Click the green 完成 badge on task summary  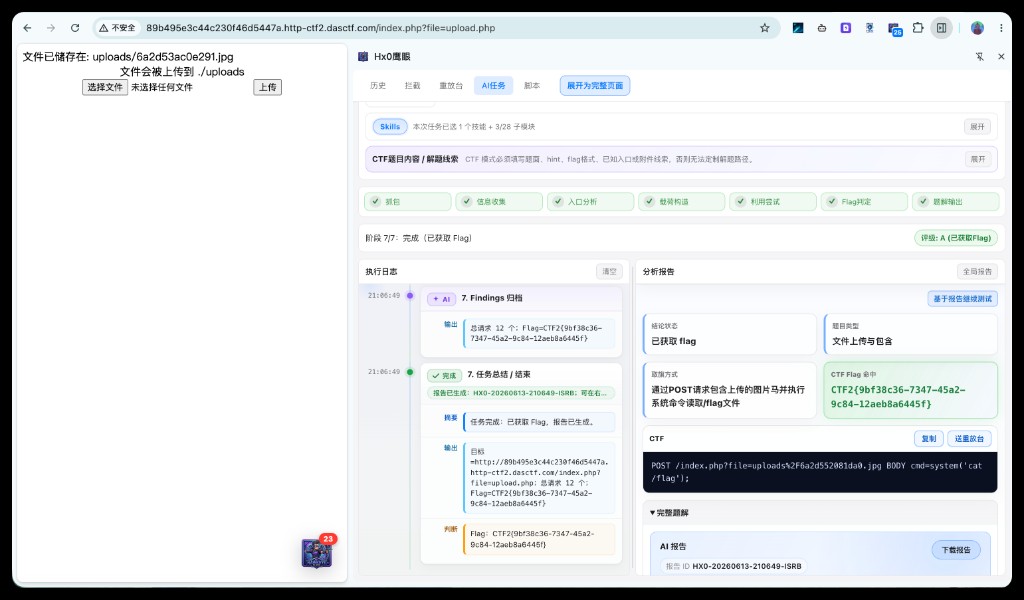444,375
